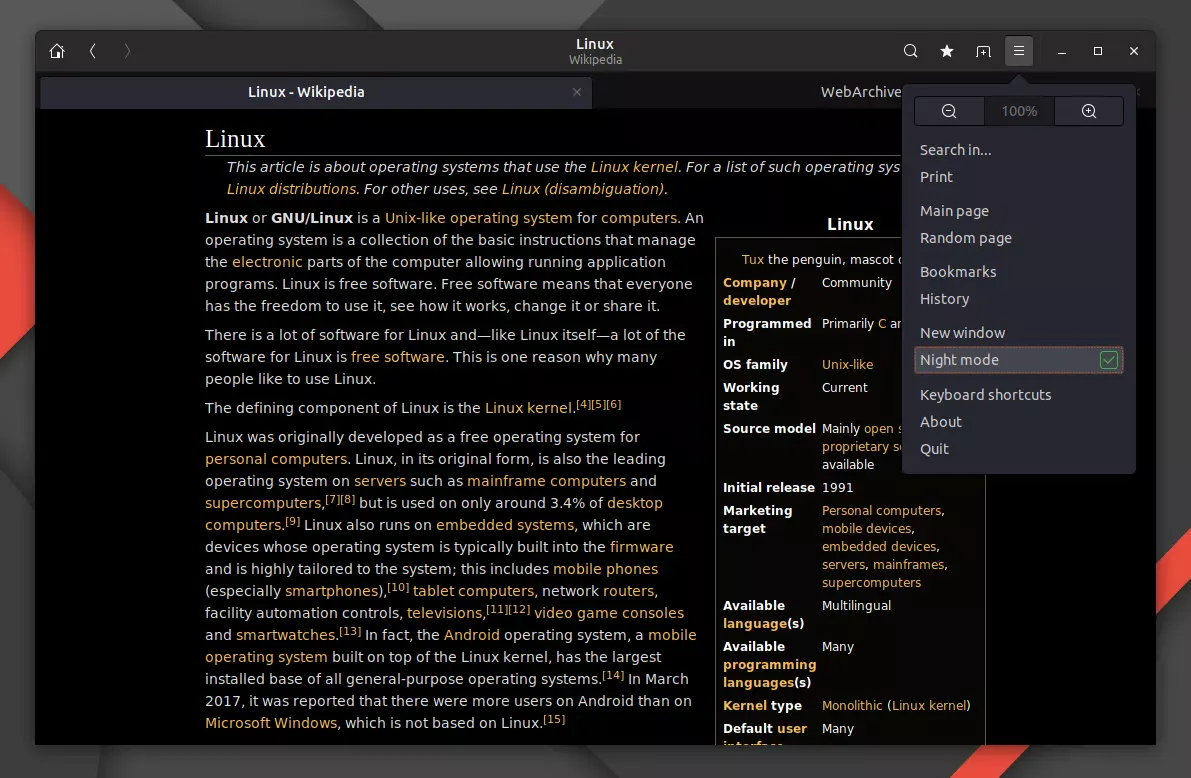Open the supercomputers link under Marketing target
1191x778 pixels.
pyautogui.click(x=871, y=583)
